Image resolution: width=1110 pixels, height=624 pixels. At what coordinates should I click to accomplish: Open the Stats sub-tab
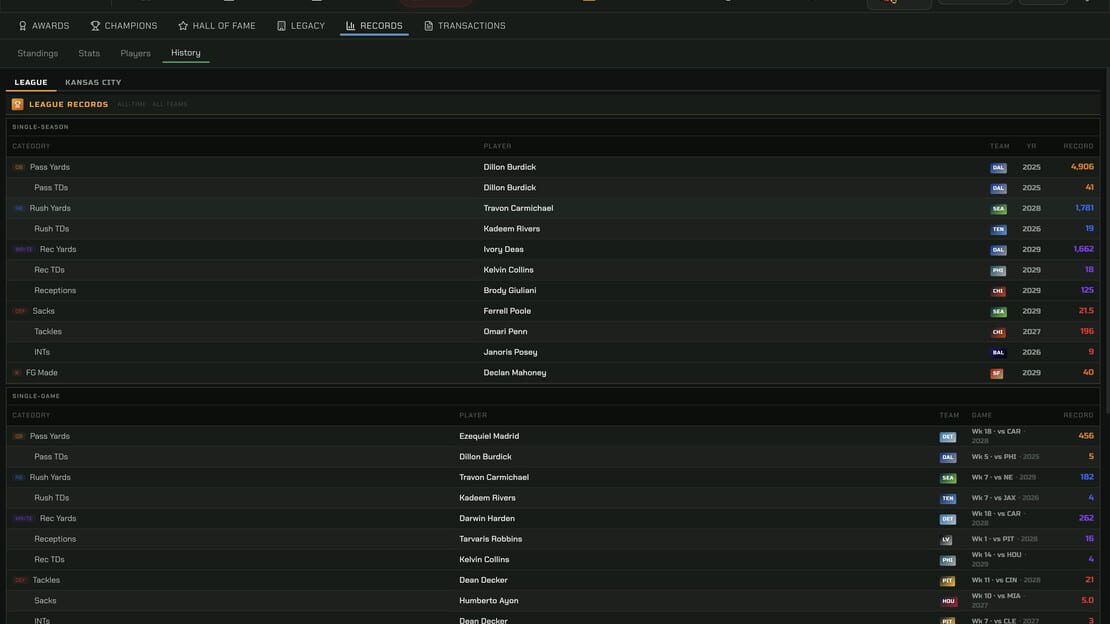click(x=89, y=53)
